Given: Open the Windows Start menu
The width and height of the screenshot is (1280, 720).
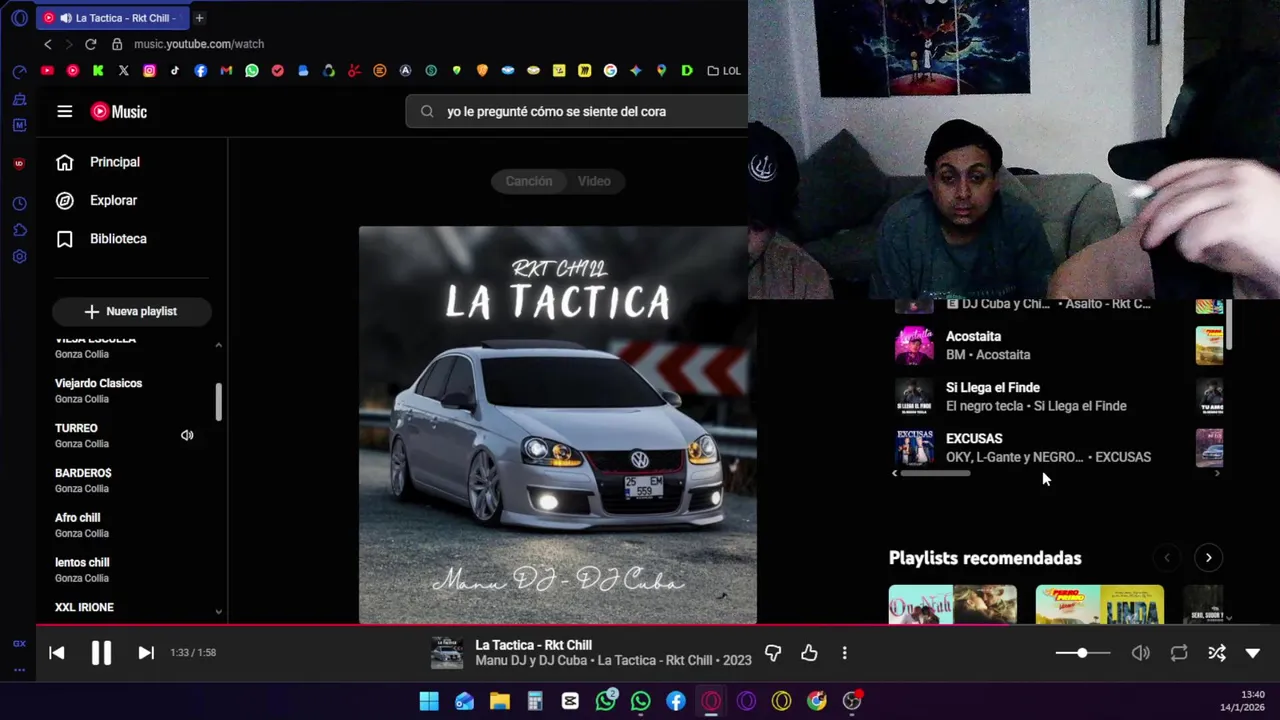Looking at the screenshot, I should coord(429,701).
